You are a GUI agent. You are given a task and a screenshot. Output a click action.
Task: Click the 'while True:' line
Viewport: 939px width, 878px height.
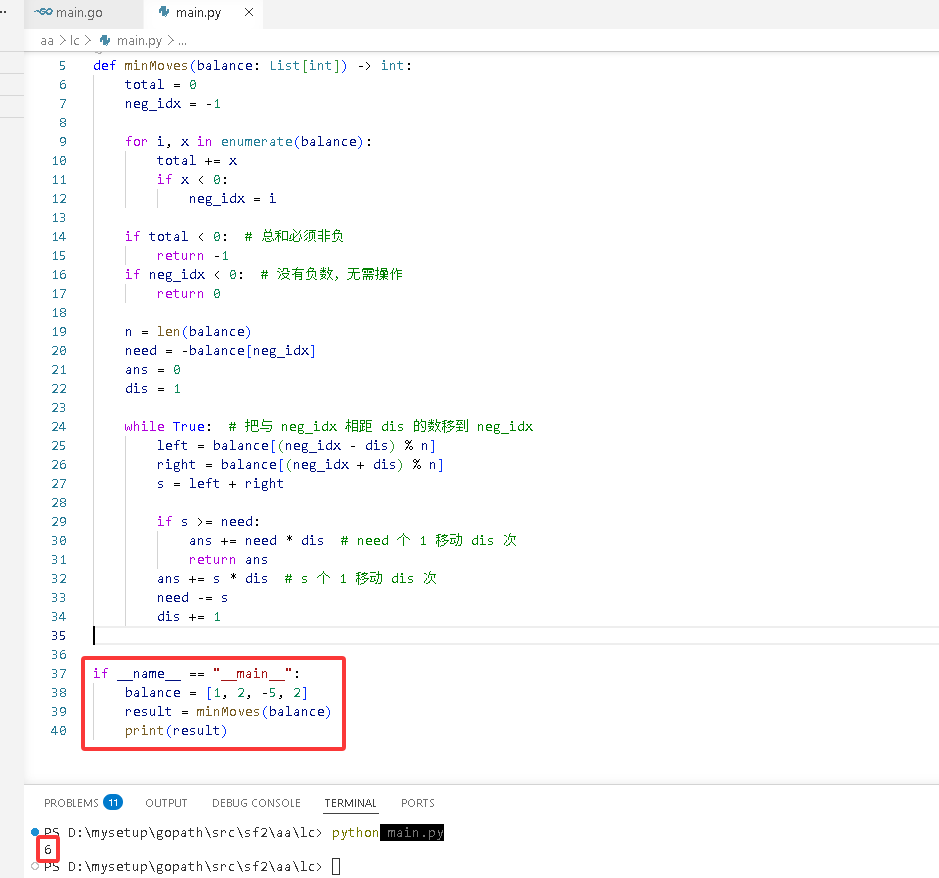pos(168,427)
